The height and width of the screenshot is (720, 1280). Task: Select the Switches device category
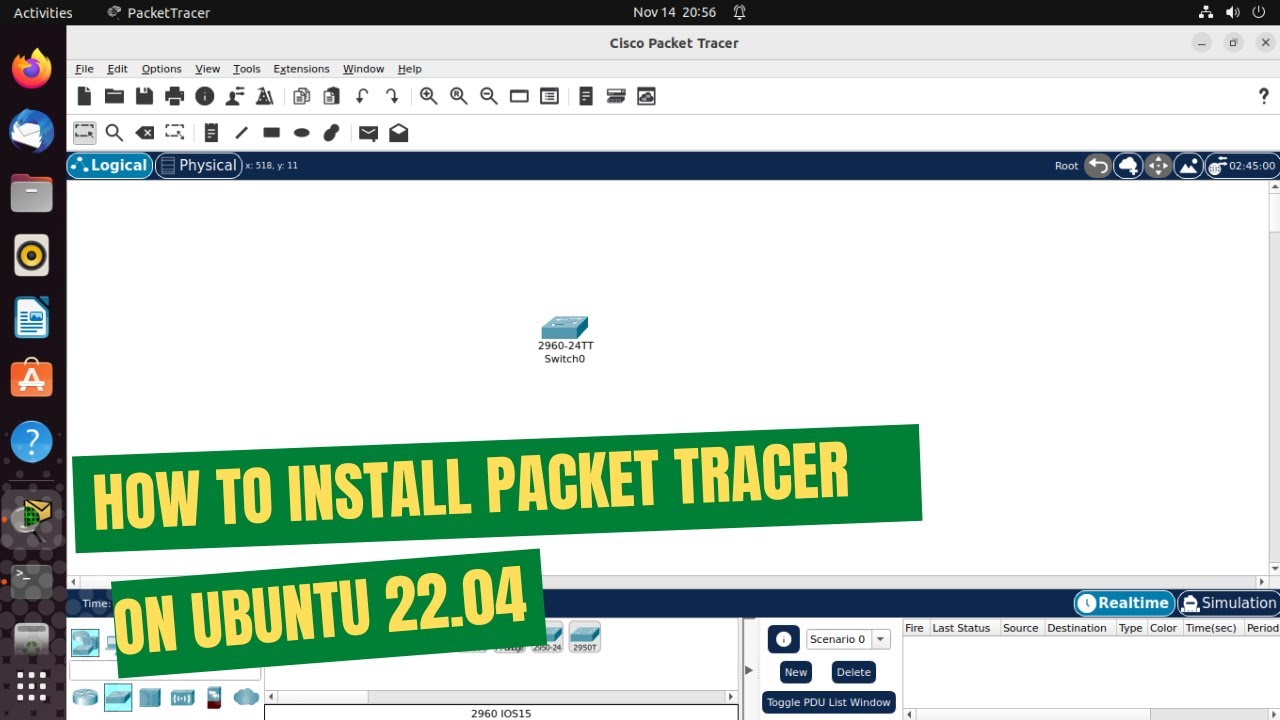(x=118, y=697)
